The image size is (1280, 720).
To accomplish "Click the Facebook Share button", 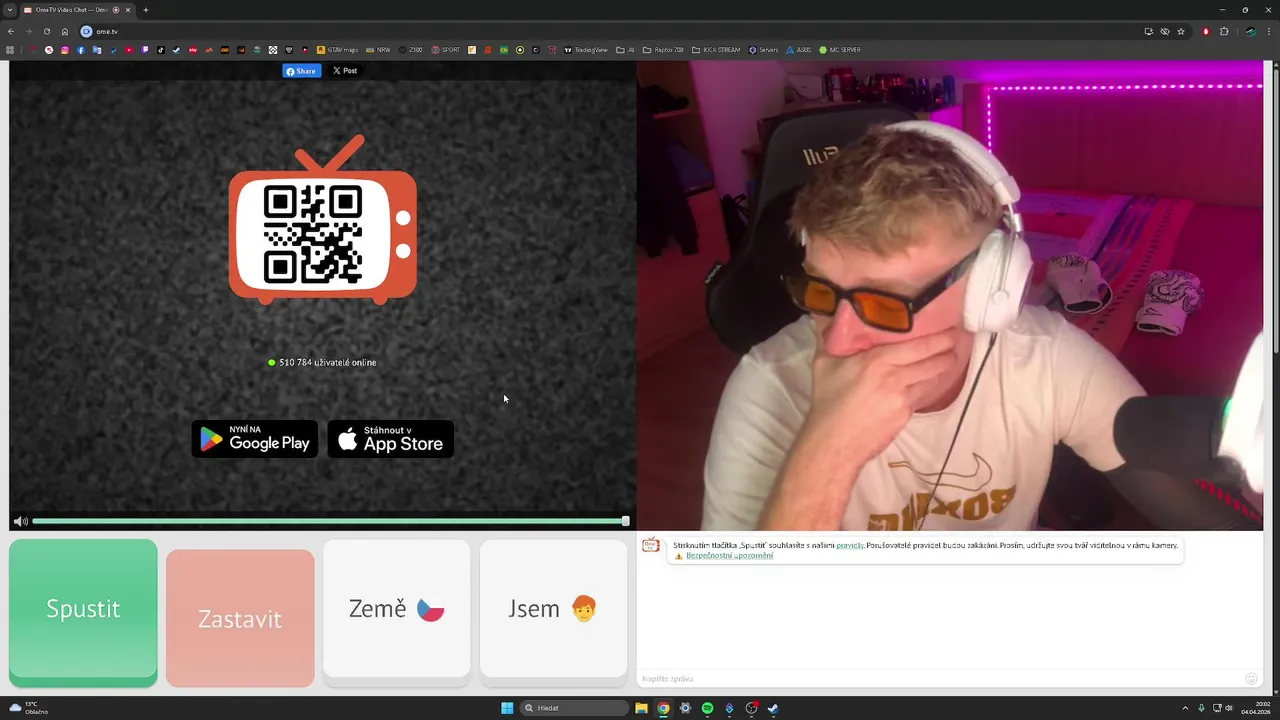I will coord(301,71).
